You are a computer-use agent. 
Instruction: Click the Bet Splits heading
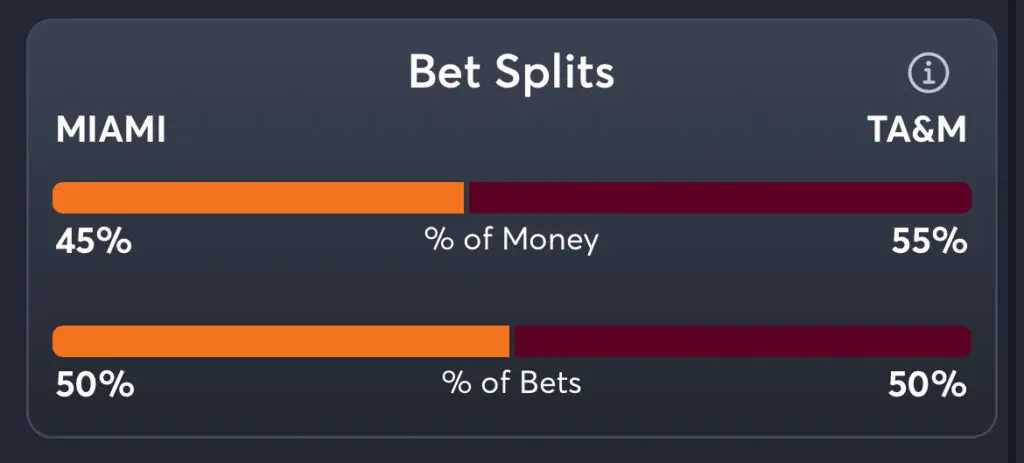[x=511, y=72]
